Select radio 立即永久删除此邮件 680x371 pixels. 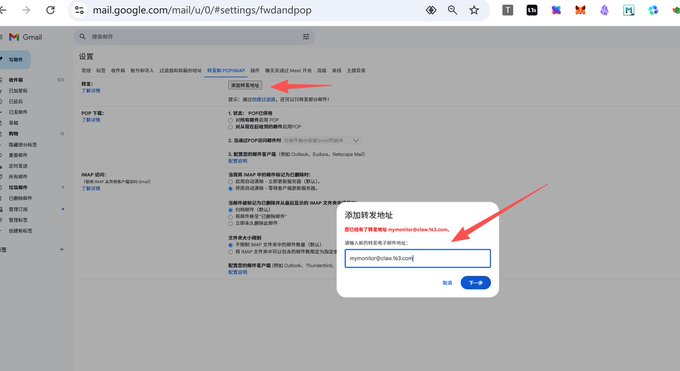[230, 223]
